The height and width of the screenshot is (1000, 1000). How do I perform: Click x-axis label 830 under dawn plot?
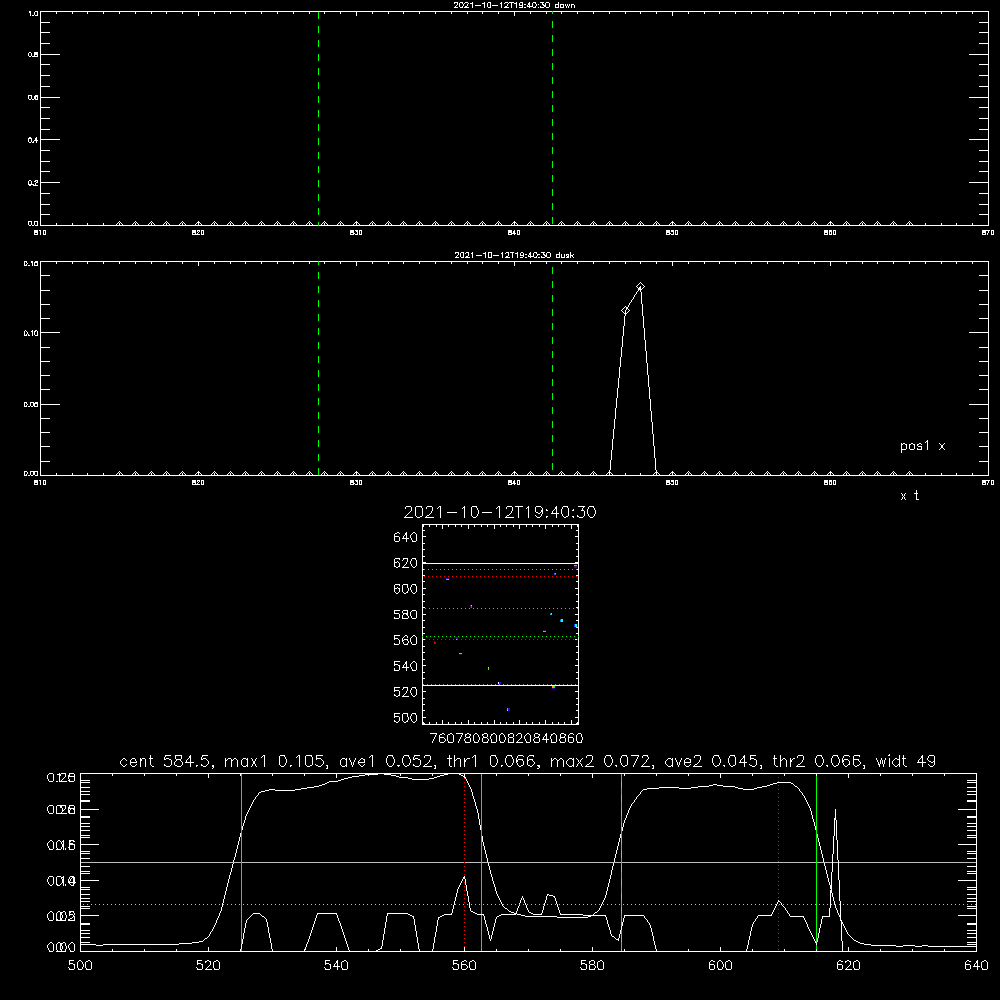(x=356, y=233)
